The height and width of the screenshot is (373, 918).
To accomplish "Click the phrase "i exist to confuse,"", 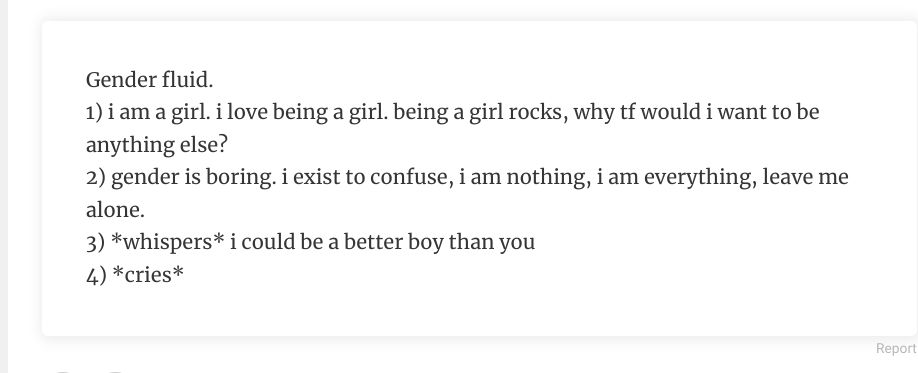I will click(x=368, y=177).
